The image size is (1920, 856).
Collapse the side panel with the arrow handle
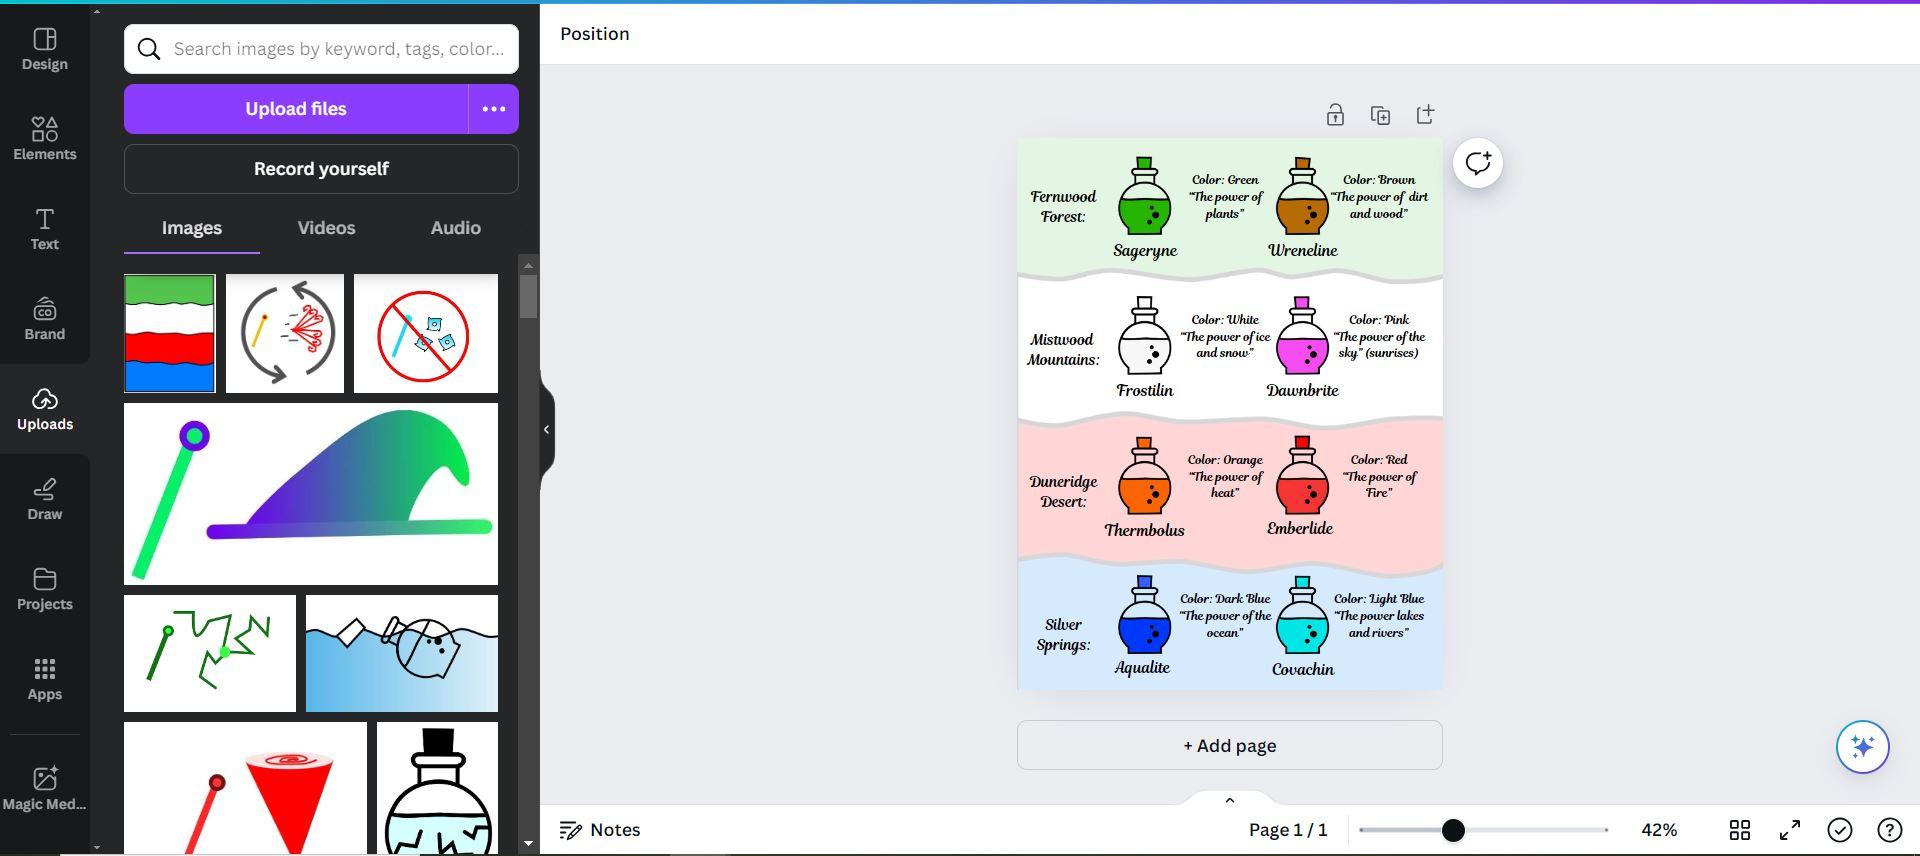[x=546, y=429]
